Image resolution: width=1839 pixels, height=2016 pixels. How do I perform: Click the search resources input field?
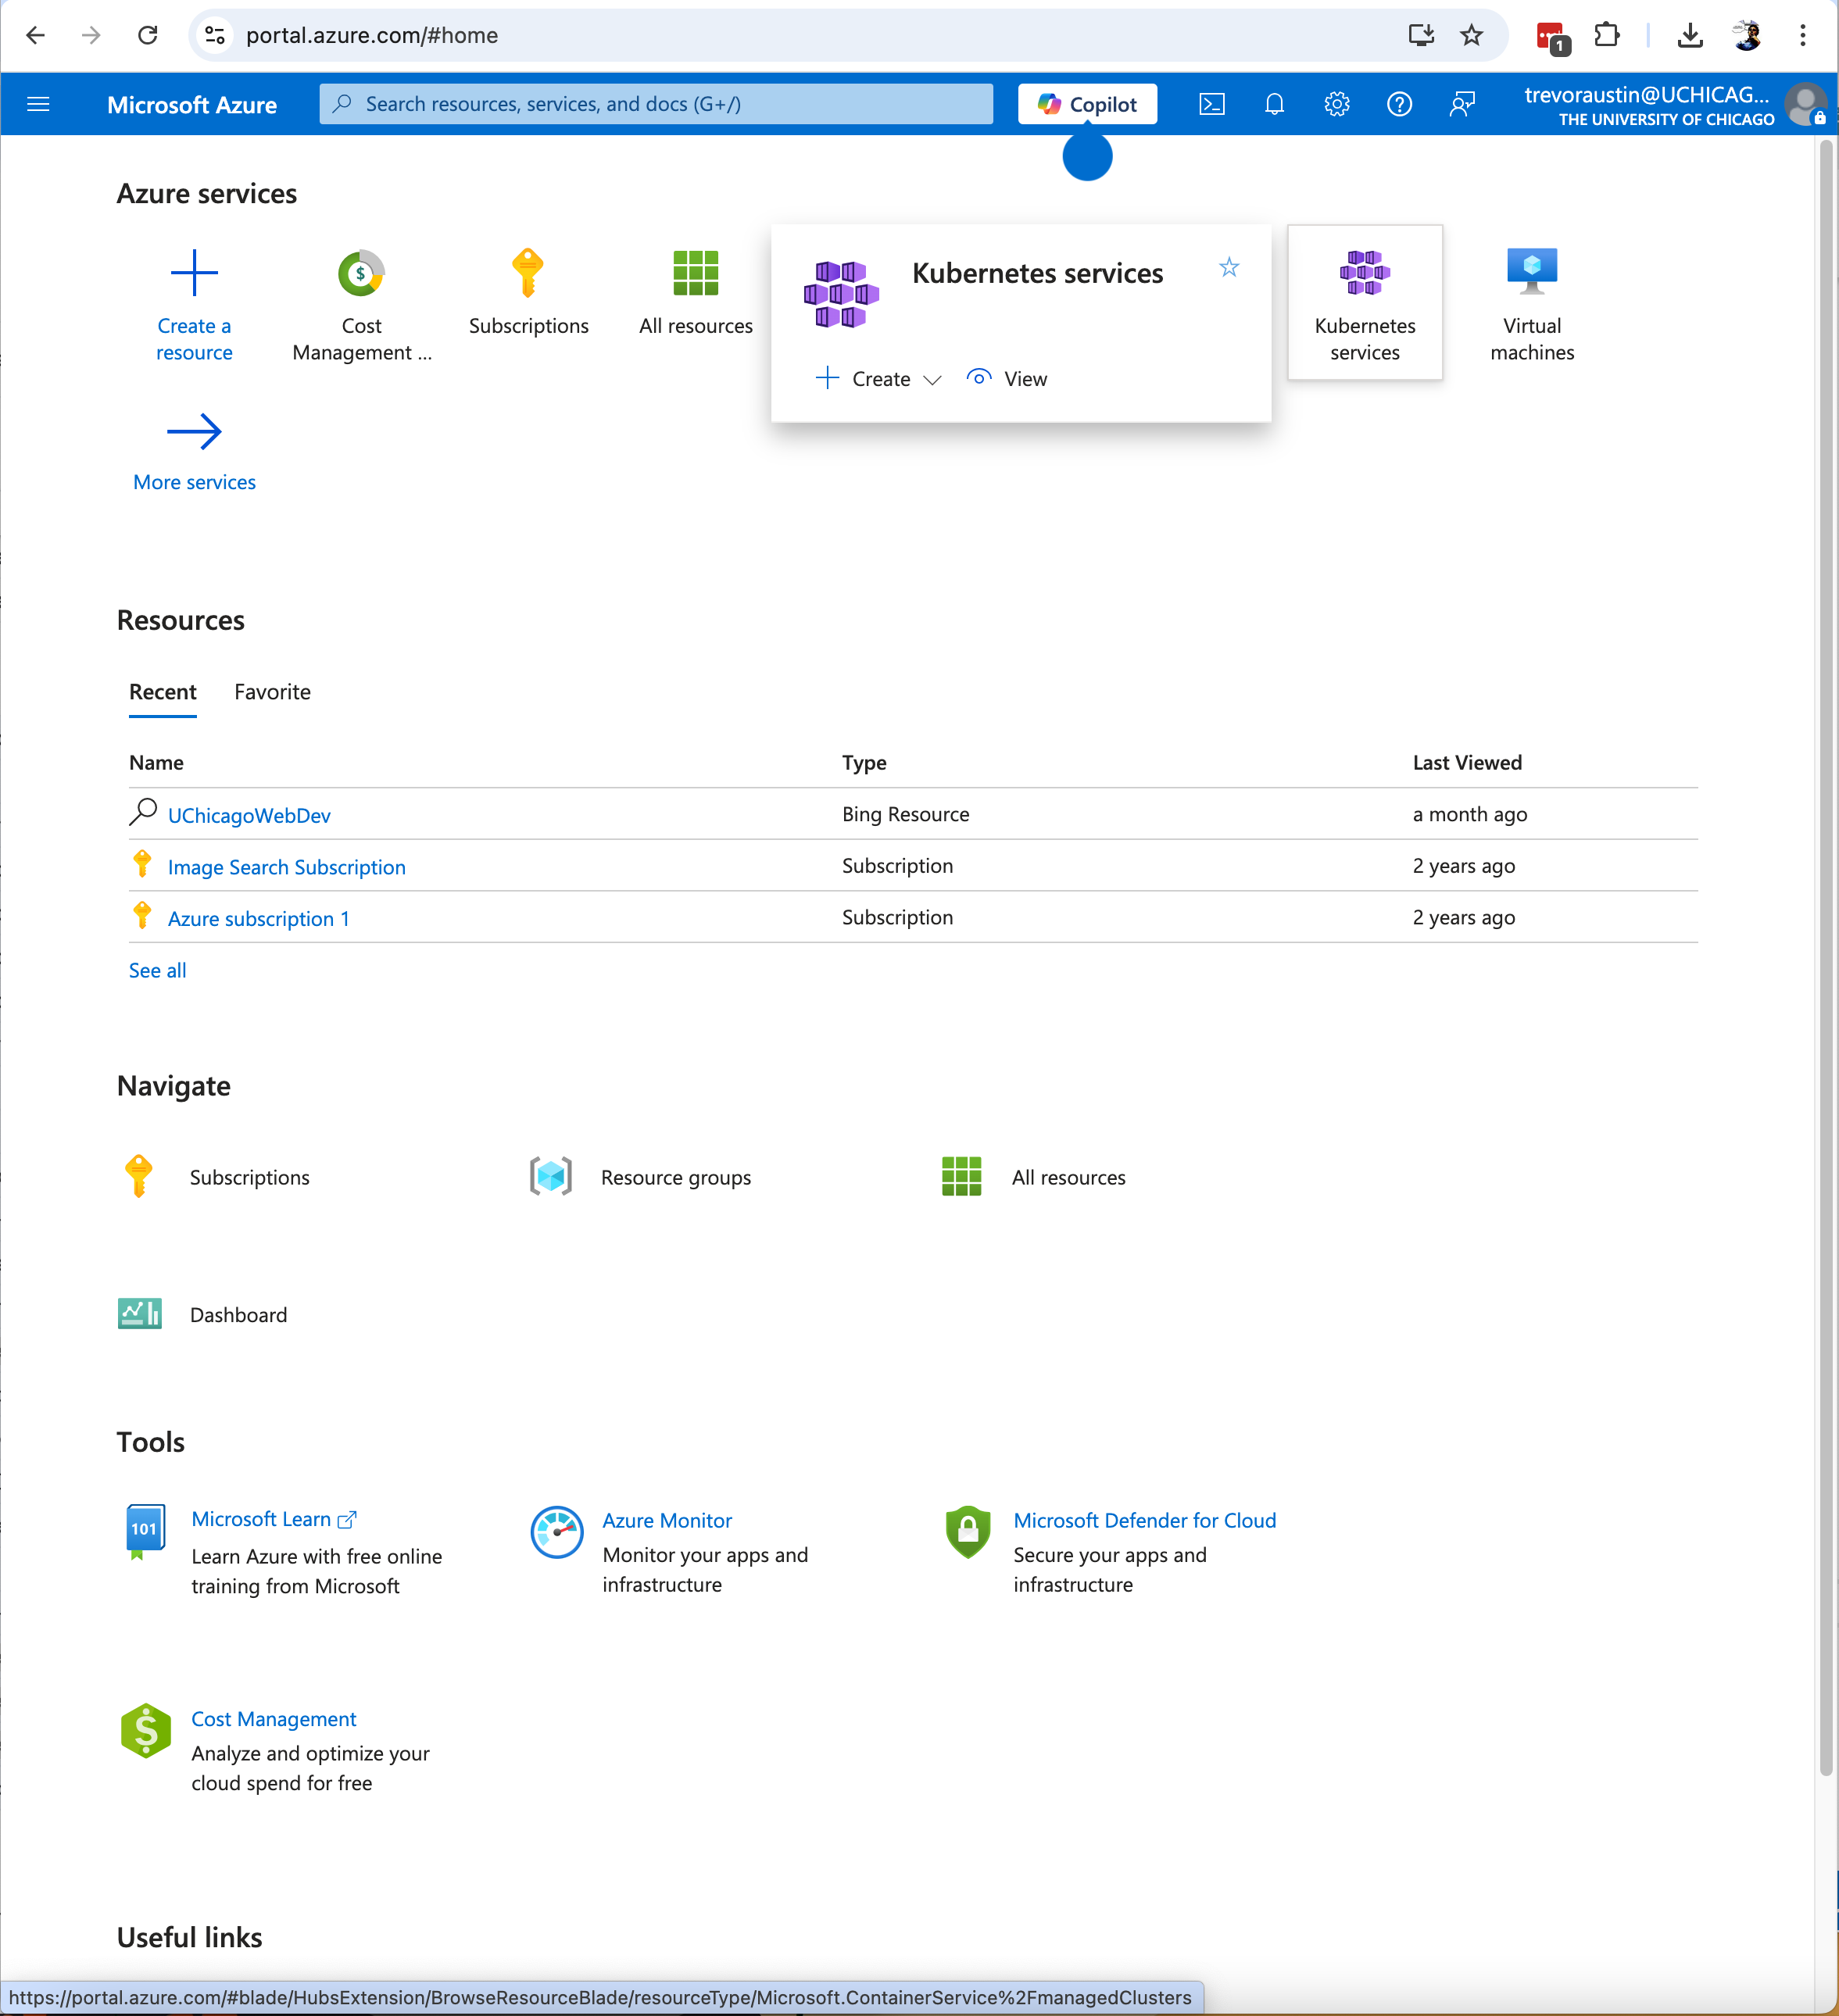(655, 103)
